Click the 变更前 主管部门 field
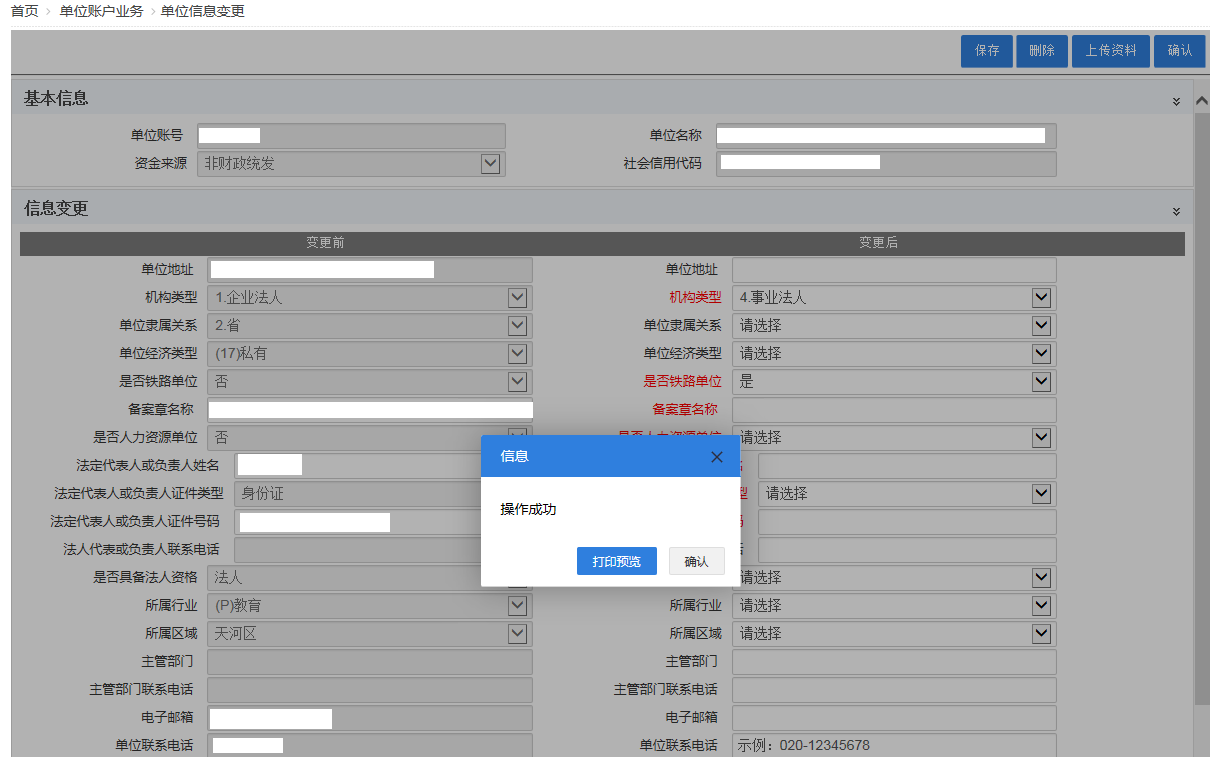This screenshot has height=757, width=1210. pos(370,662)
